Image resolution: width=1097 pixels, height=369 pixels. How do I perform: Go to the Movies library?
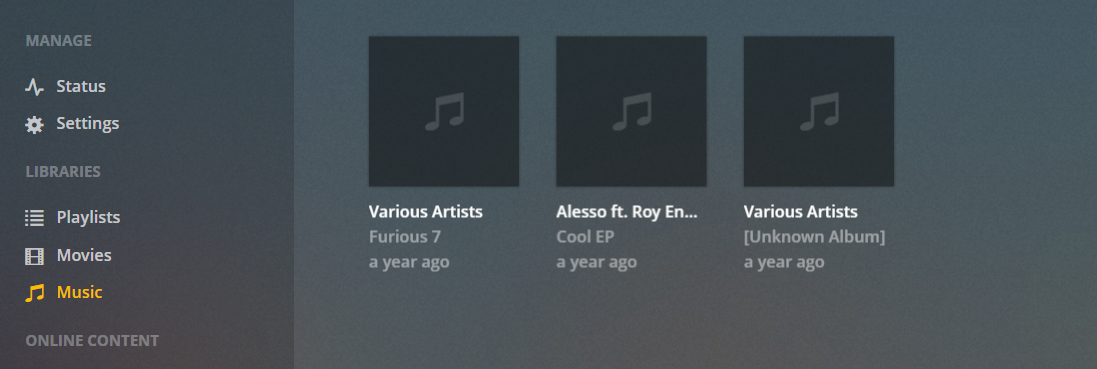[84, 255]
